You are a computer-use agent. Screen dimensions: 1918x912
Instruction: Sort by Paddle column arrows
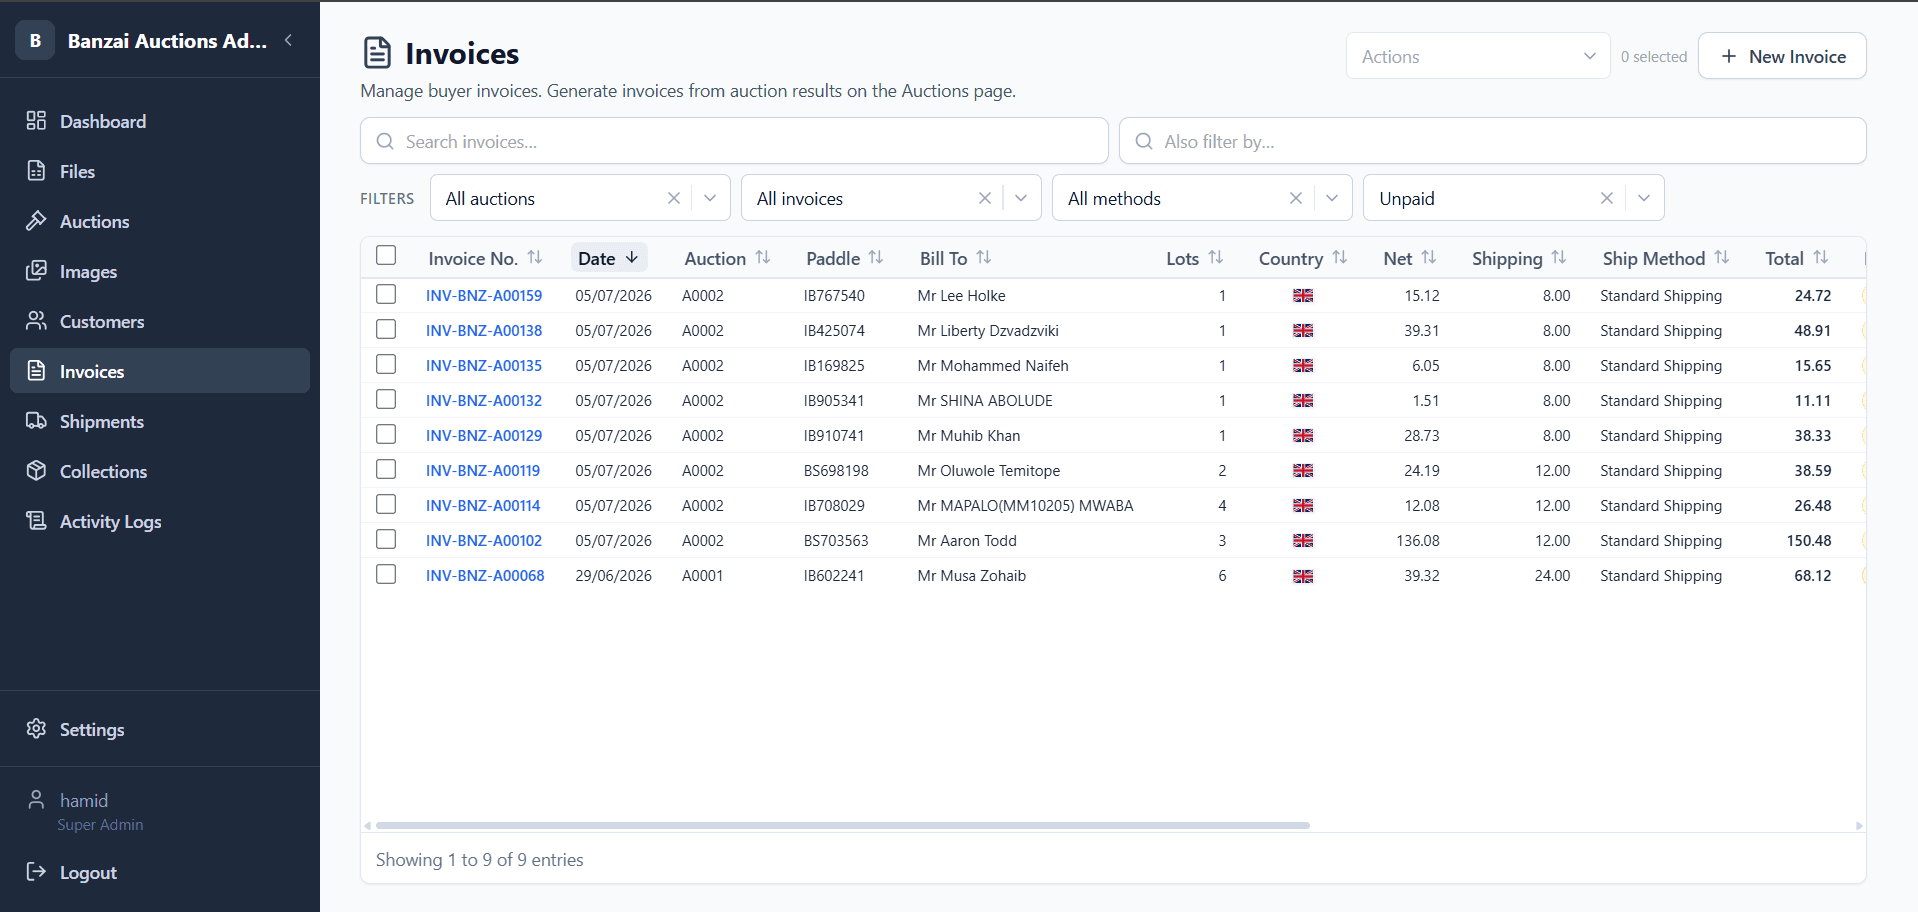876,258
